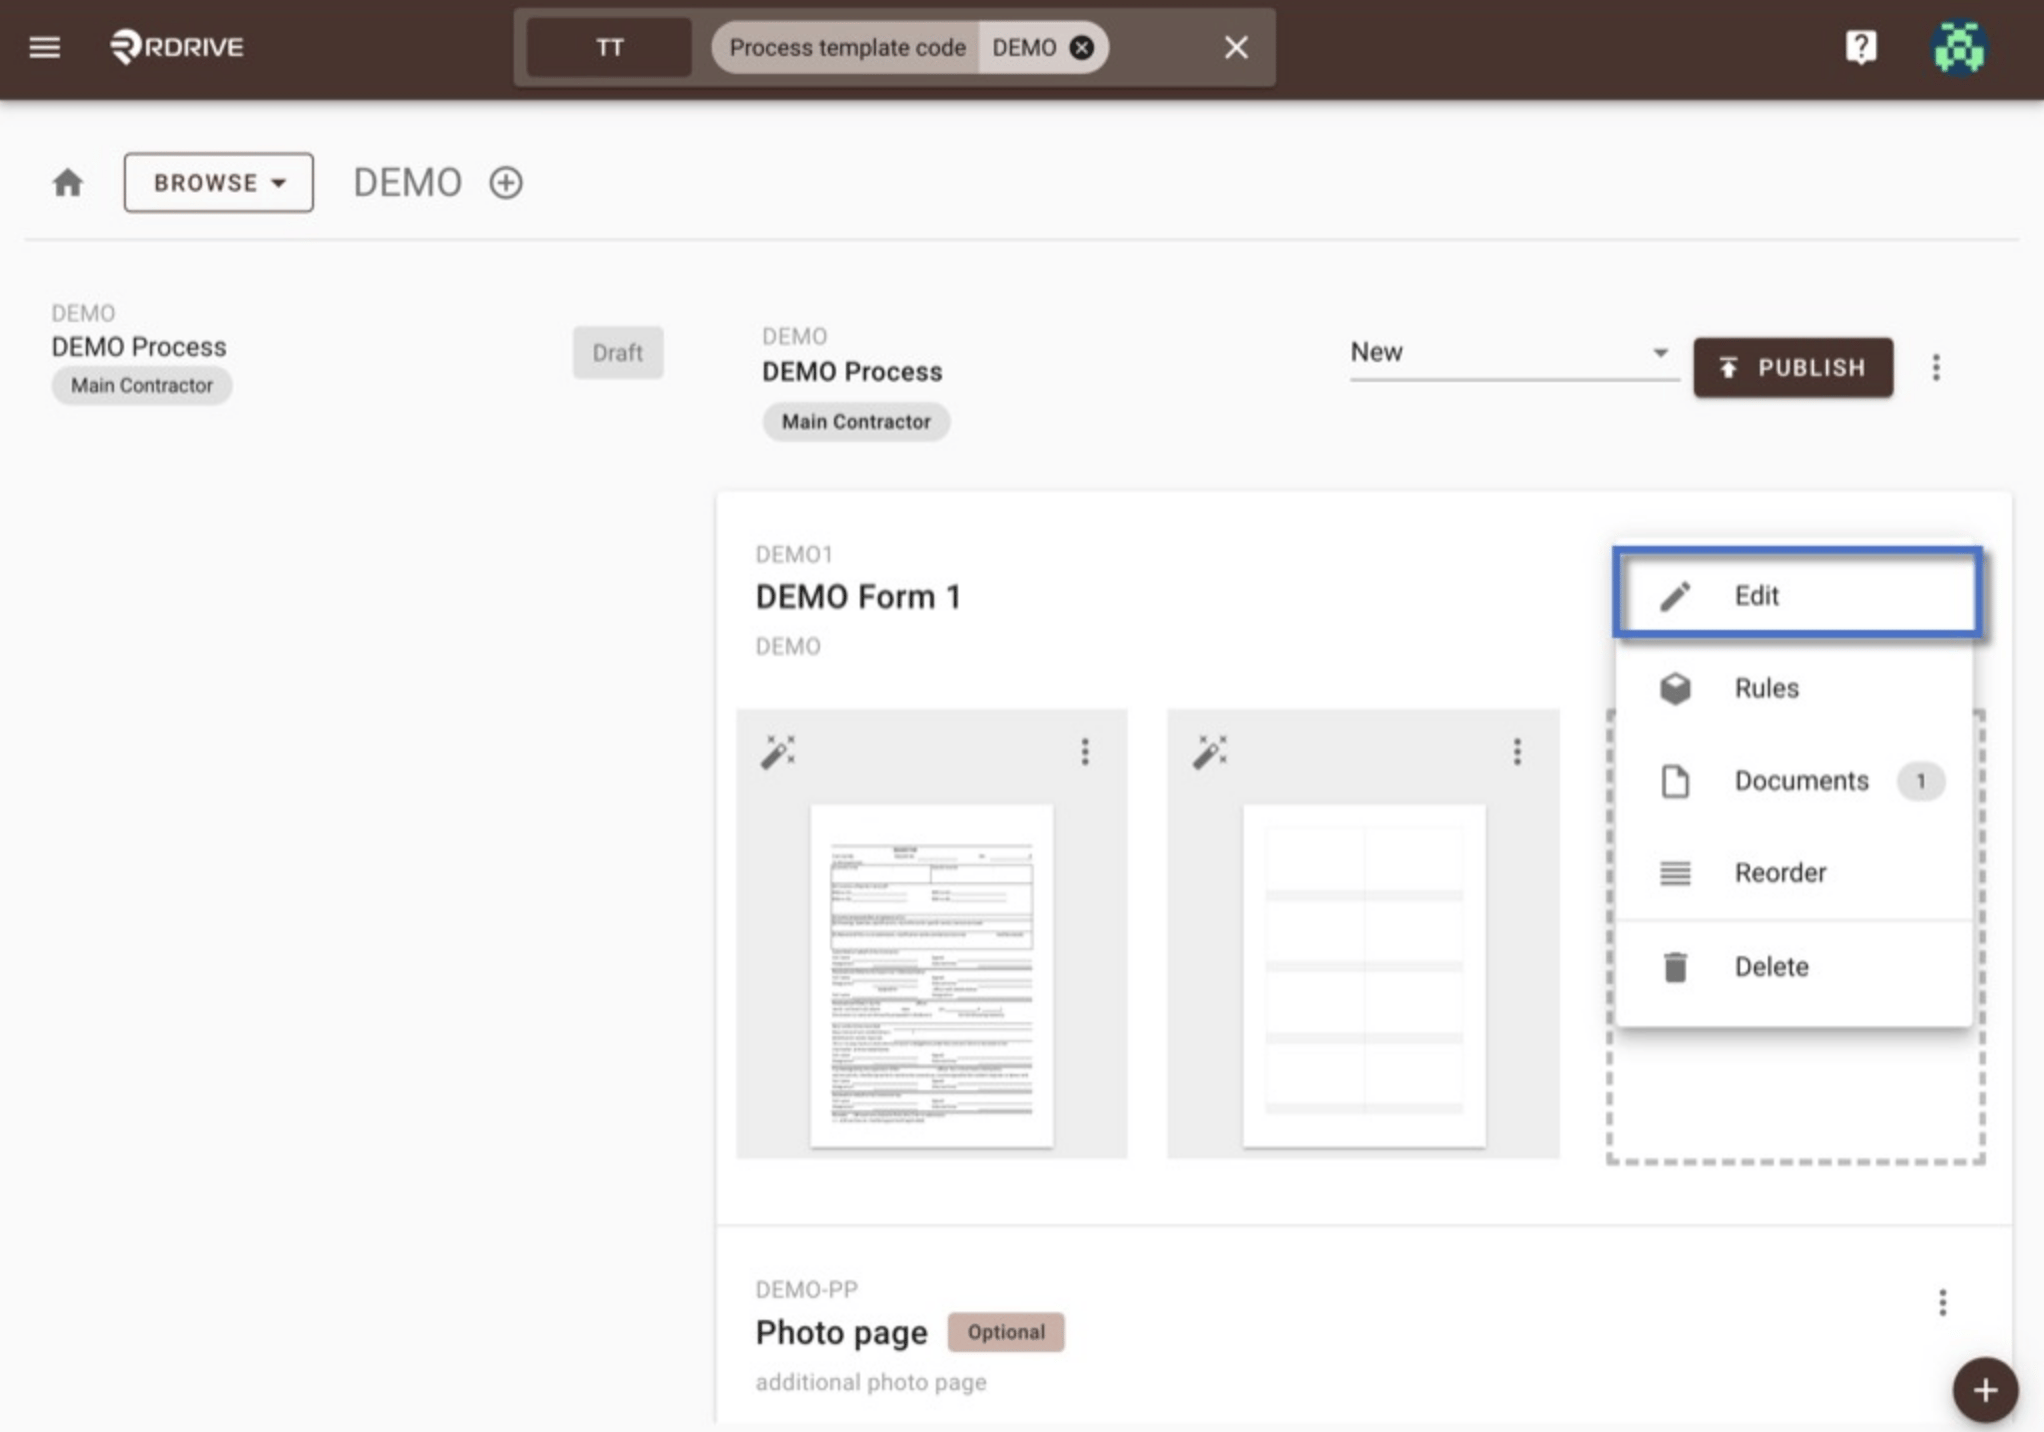
Task: Clear the search bar with X
Action: [x=1236, y=47]
